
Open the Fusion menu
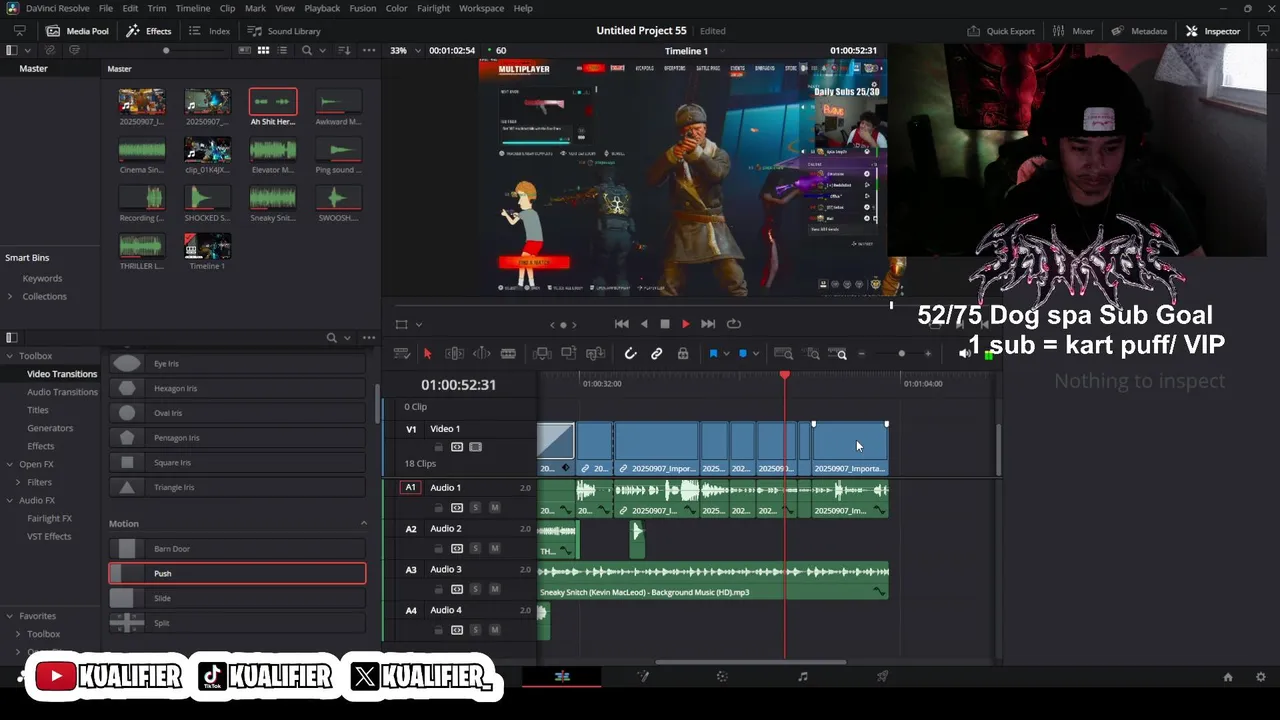363,8
